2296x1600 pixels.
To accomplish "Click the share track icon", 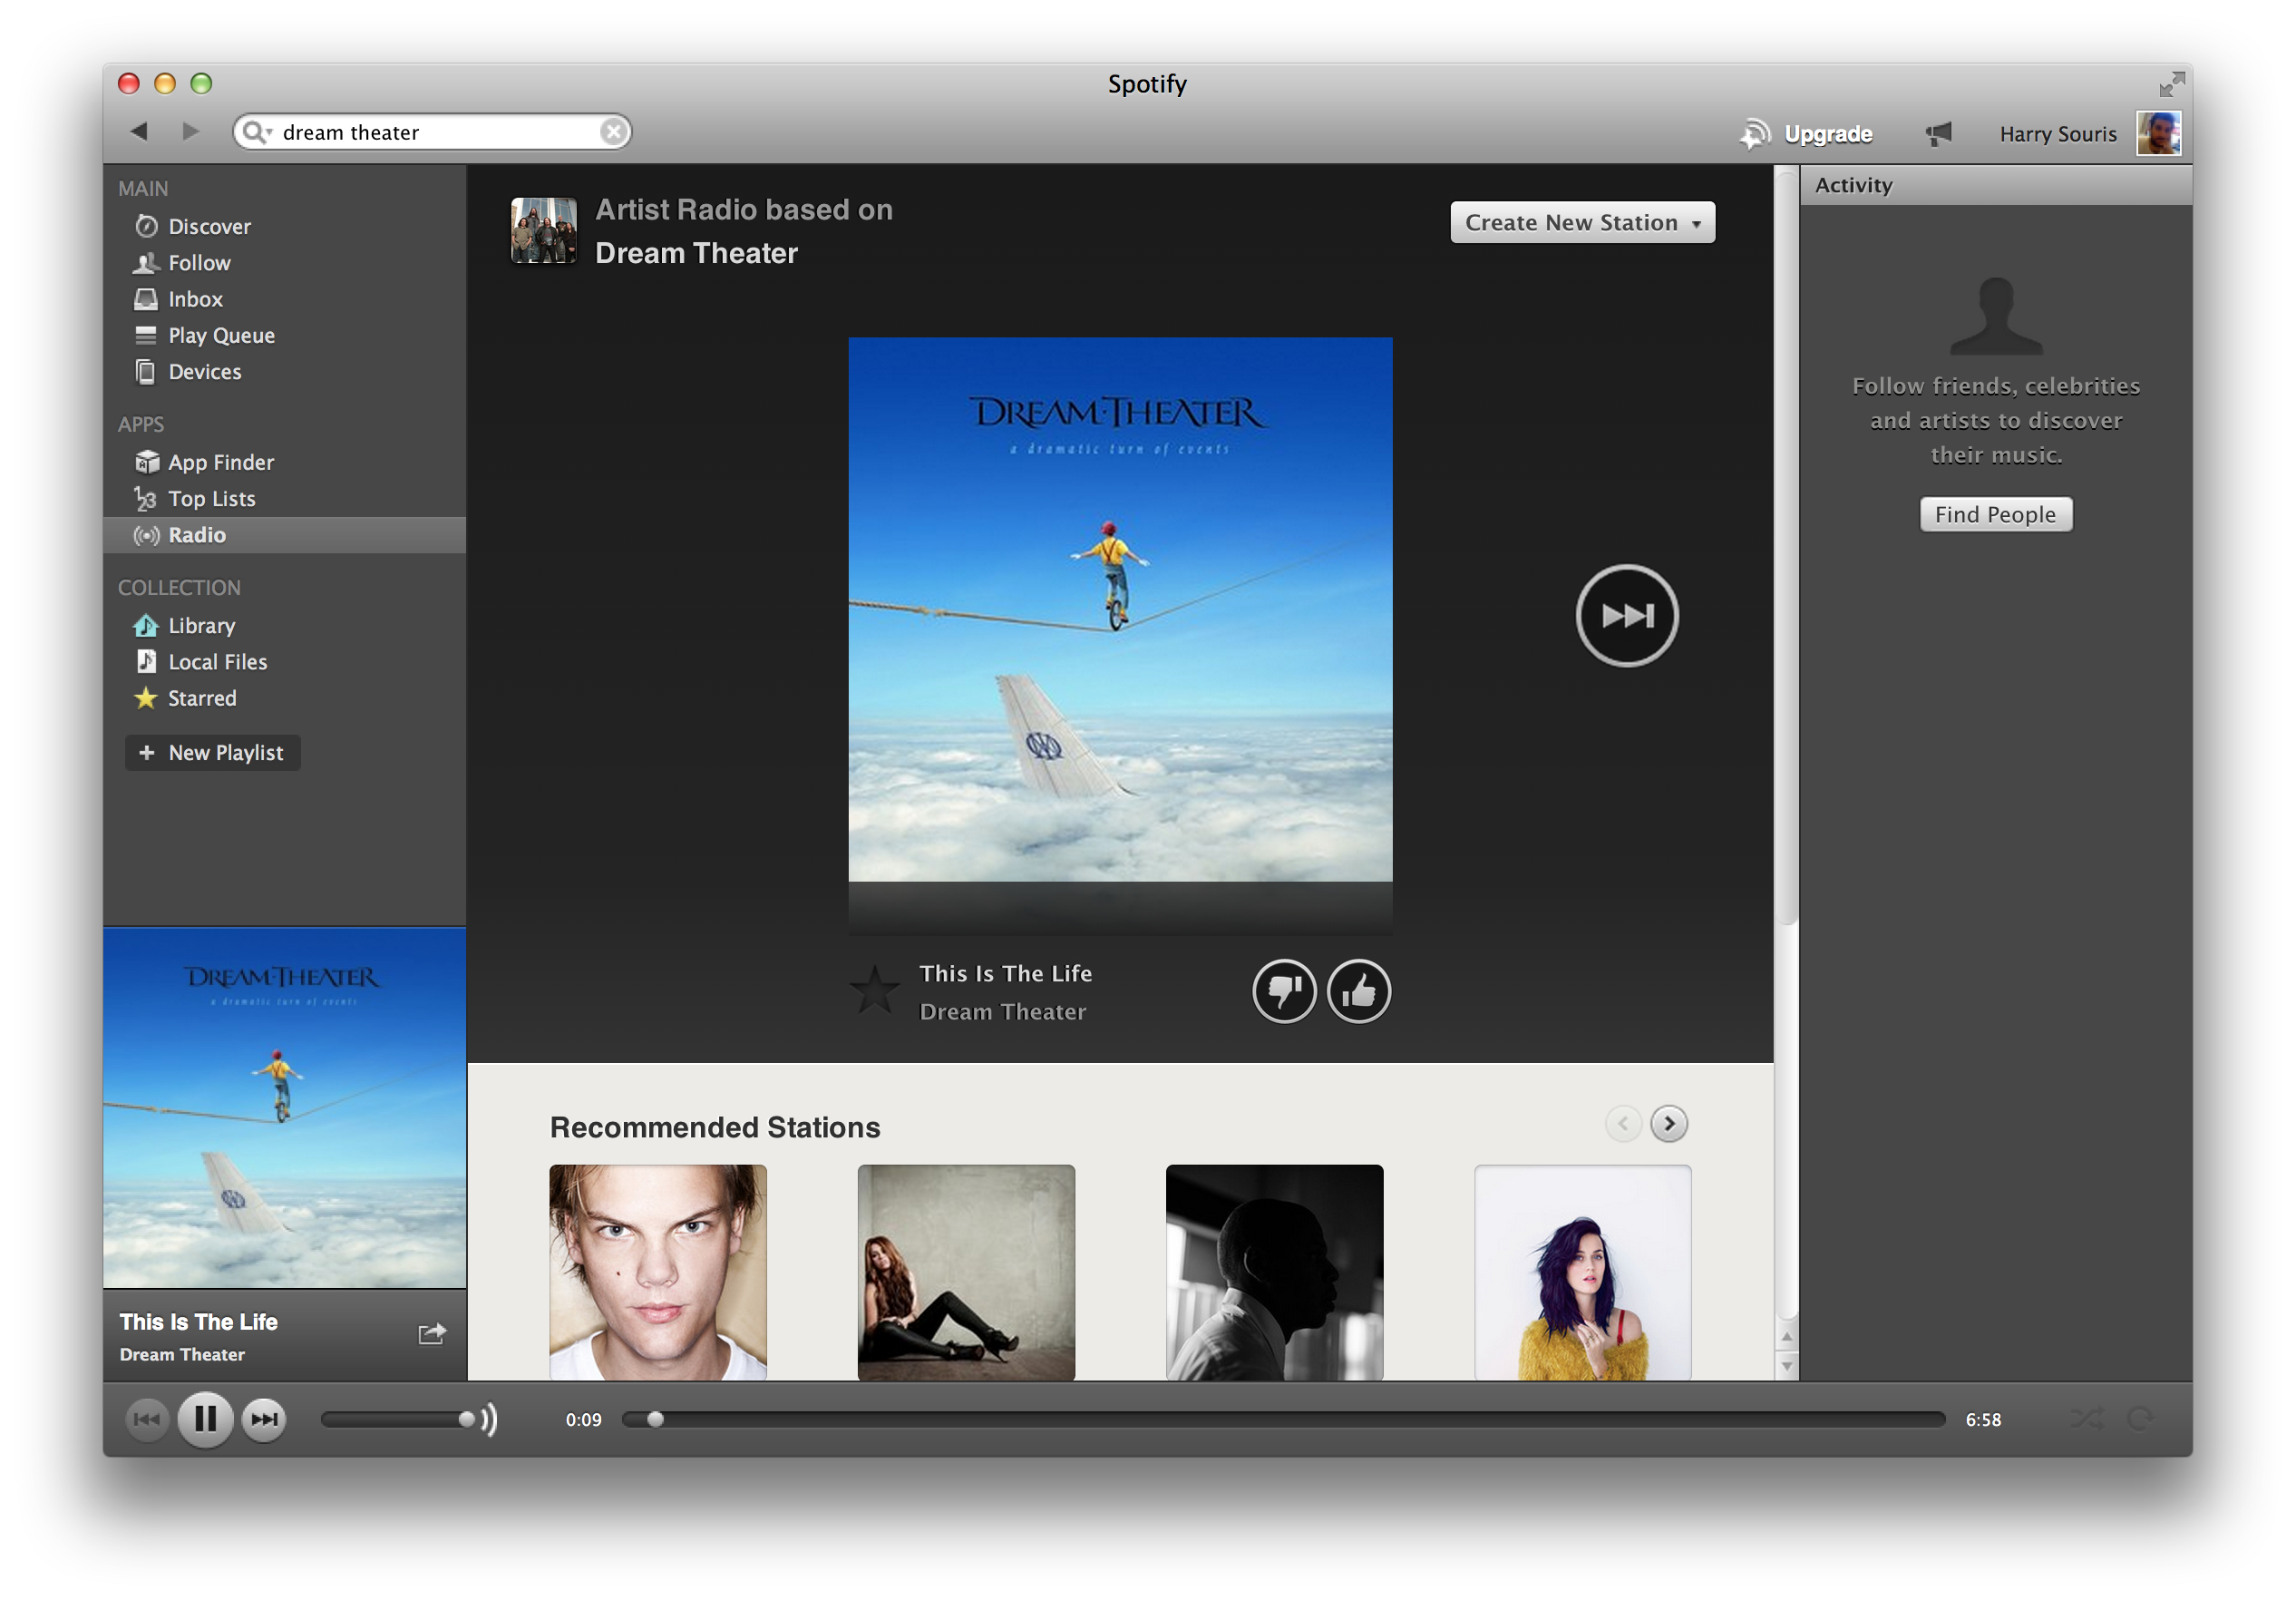I will point(431,1333).
